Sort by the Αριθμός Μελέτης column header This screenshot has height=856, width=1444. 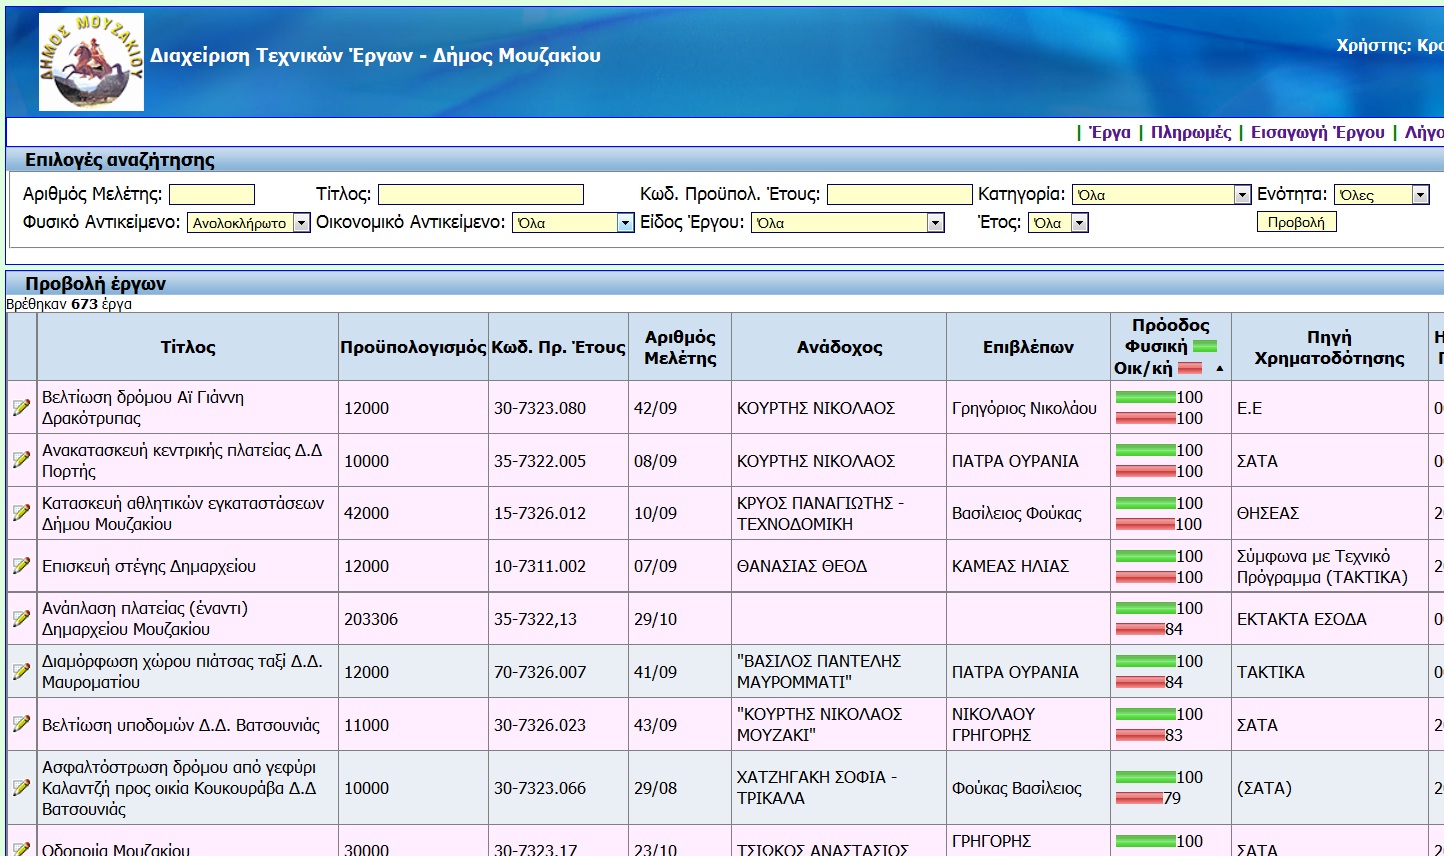click(x=680, y=347)
